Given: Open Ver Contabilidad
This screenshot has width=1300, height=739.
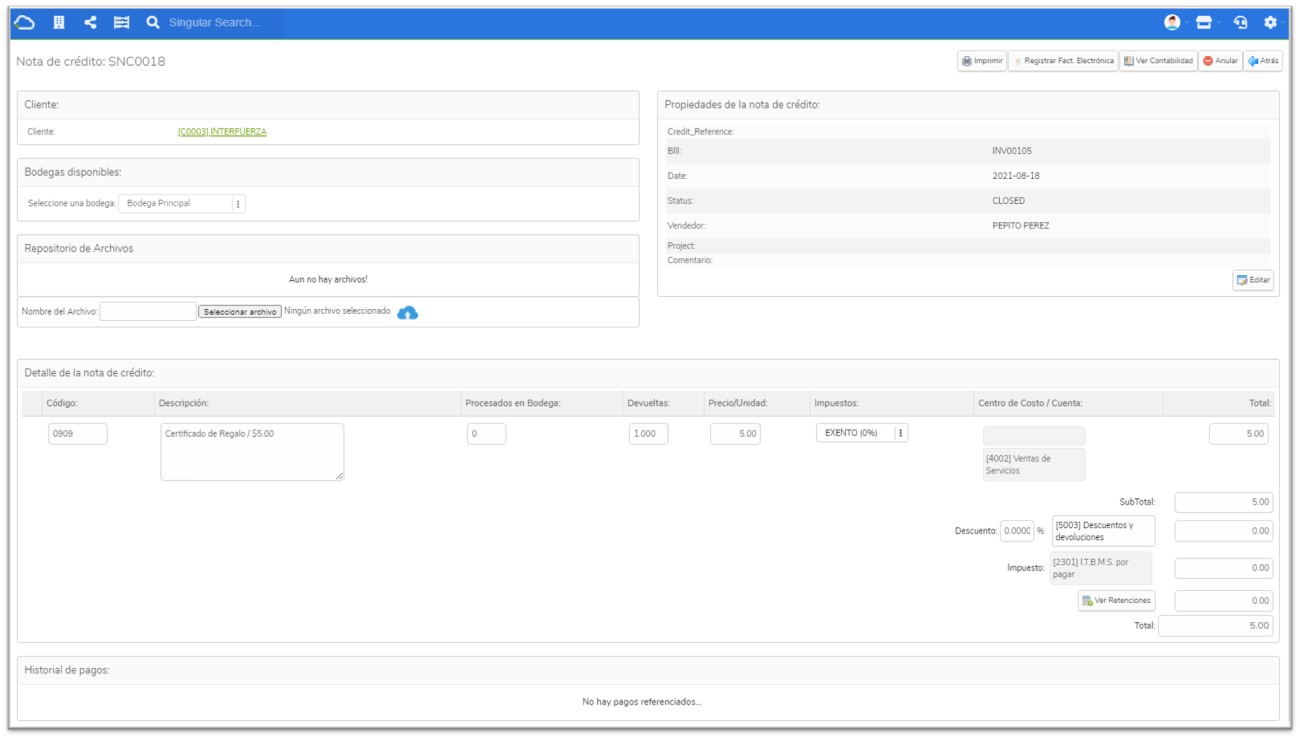Looking at the screenshot, I should (x=1158, y=61).
